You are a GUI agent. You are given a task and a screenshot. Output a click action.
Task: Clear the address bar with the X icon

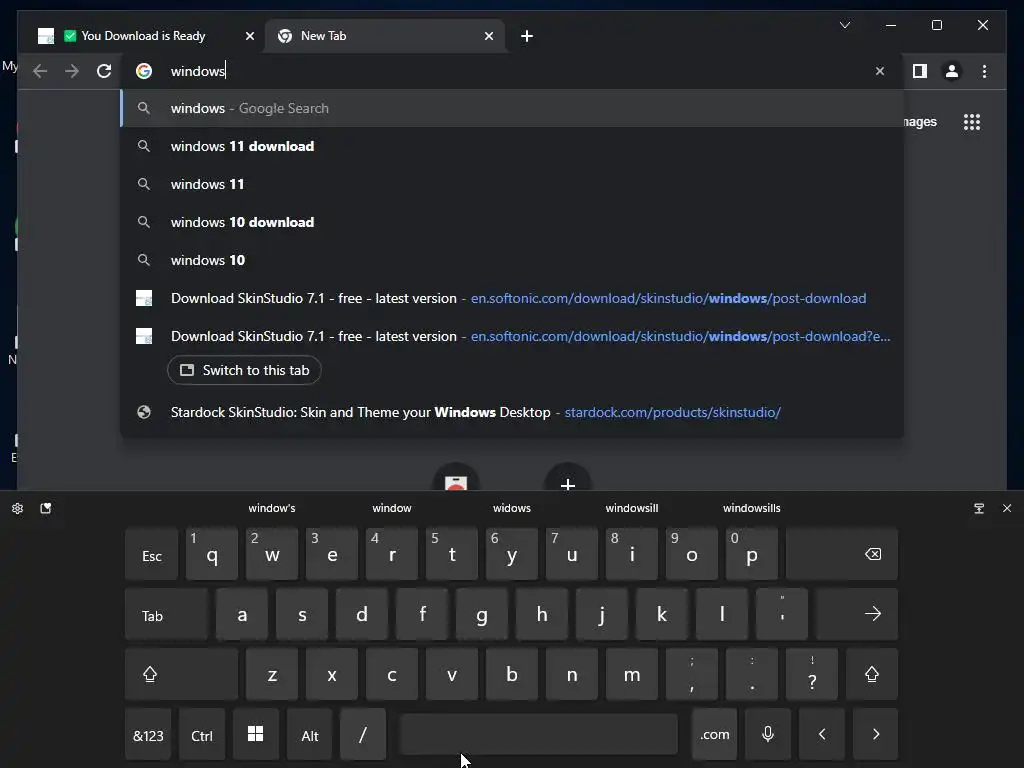tap(880, 71)
